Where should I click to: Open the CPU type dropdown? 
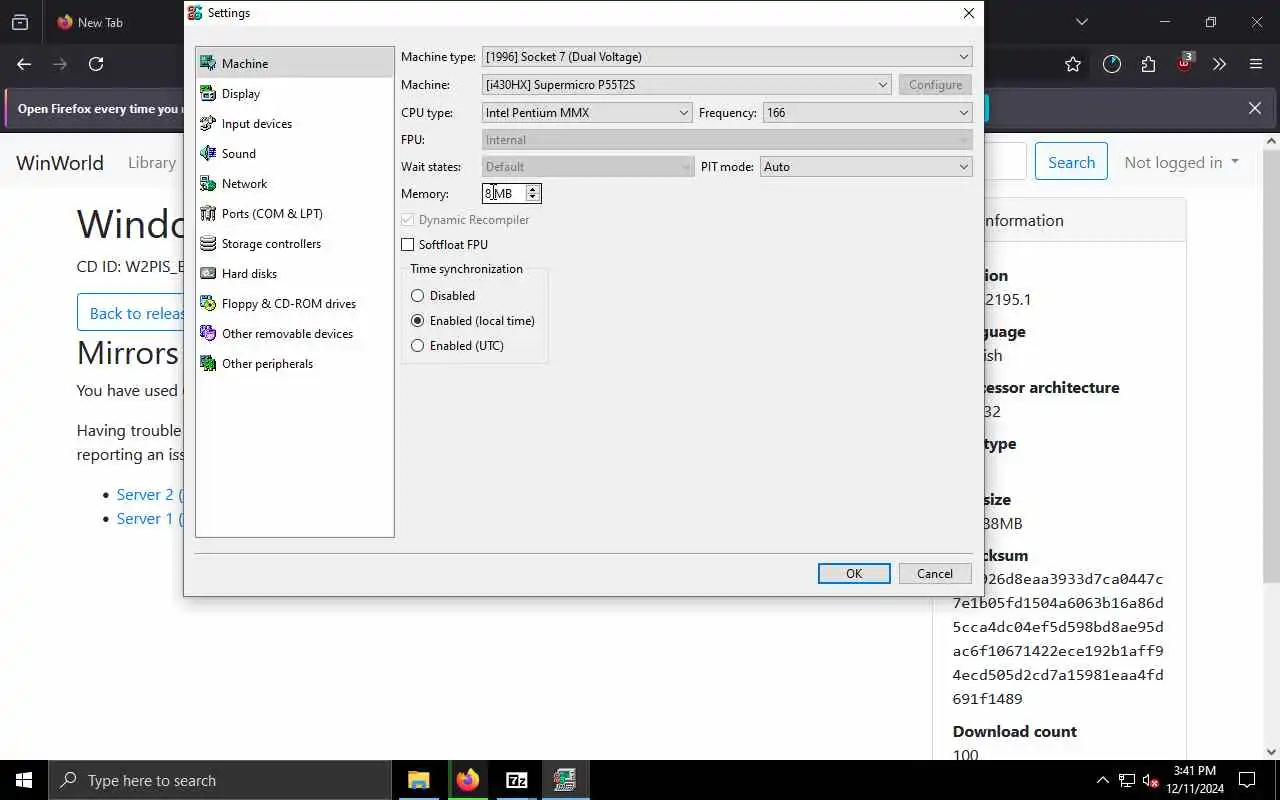pos(587,113)
